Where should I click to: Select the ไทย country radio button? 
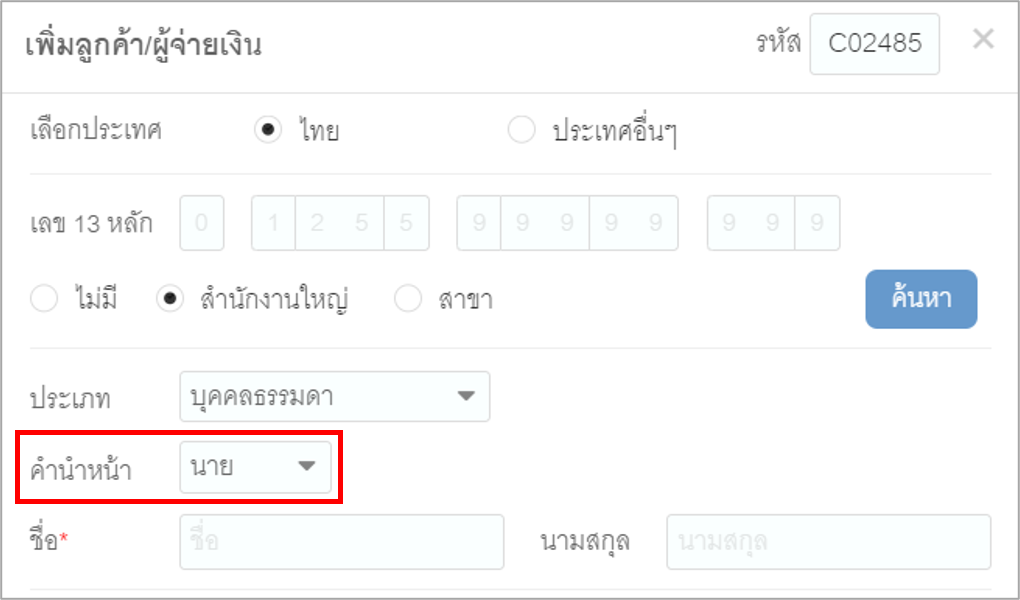pos(268,129)
